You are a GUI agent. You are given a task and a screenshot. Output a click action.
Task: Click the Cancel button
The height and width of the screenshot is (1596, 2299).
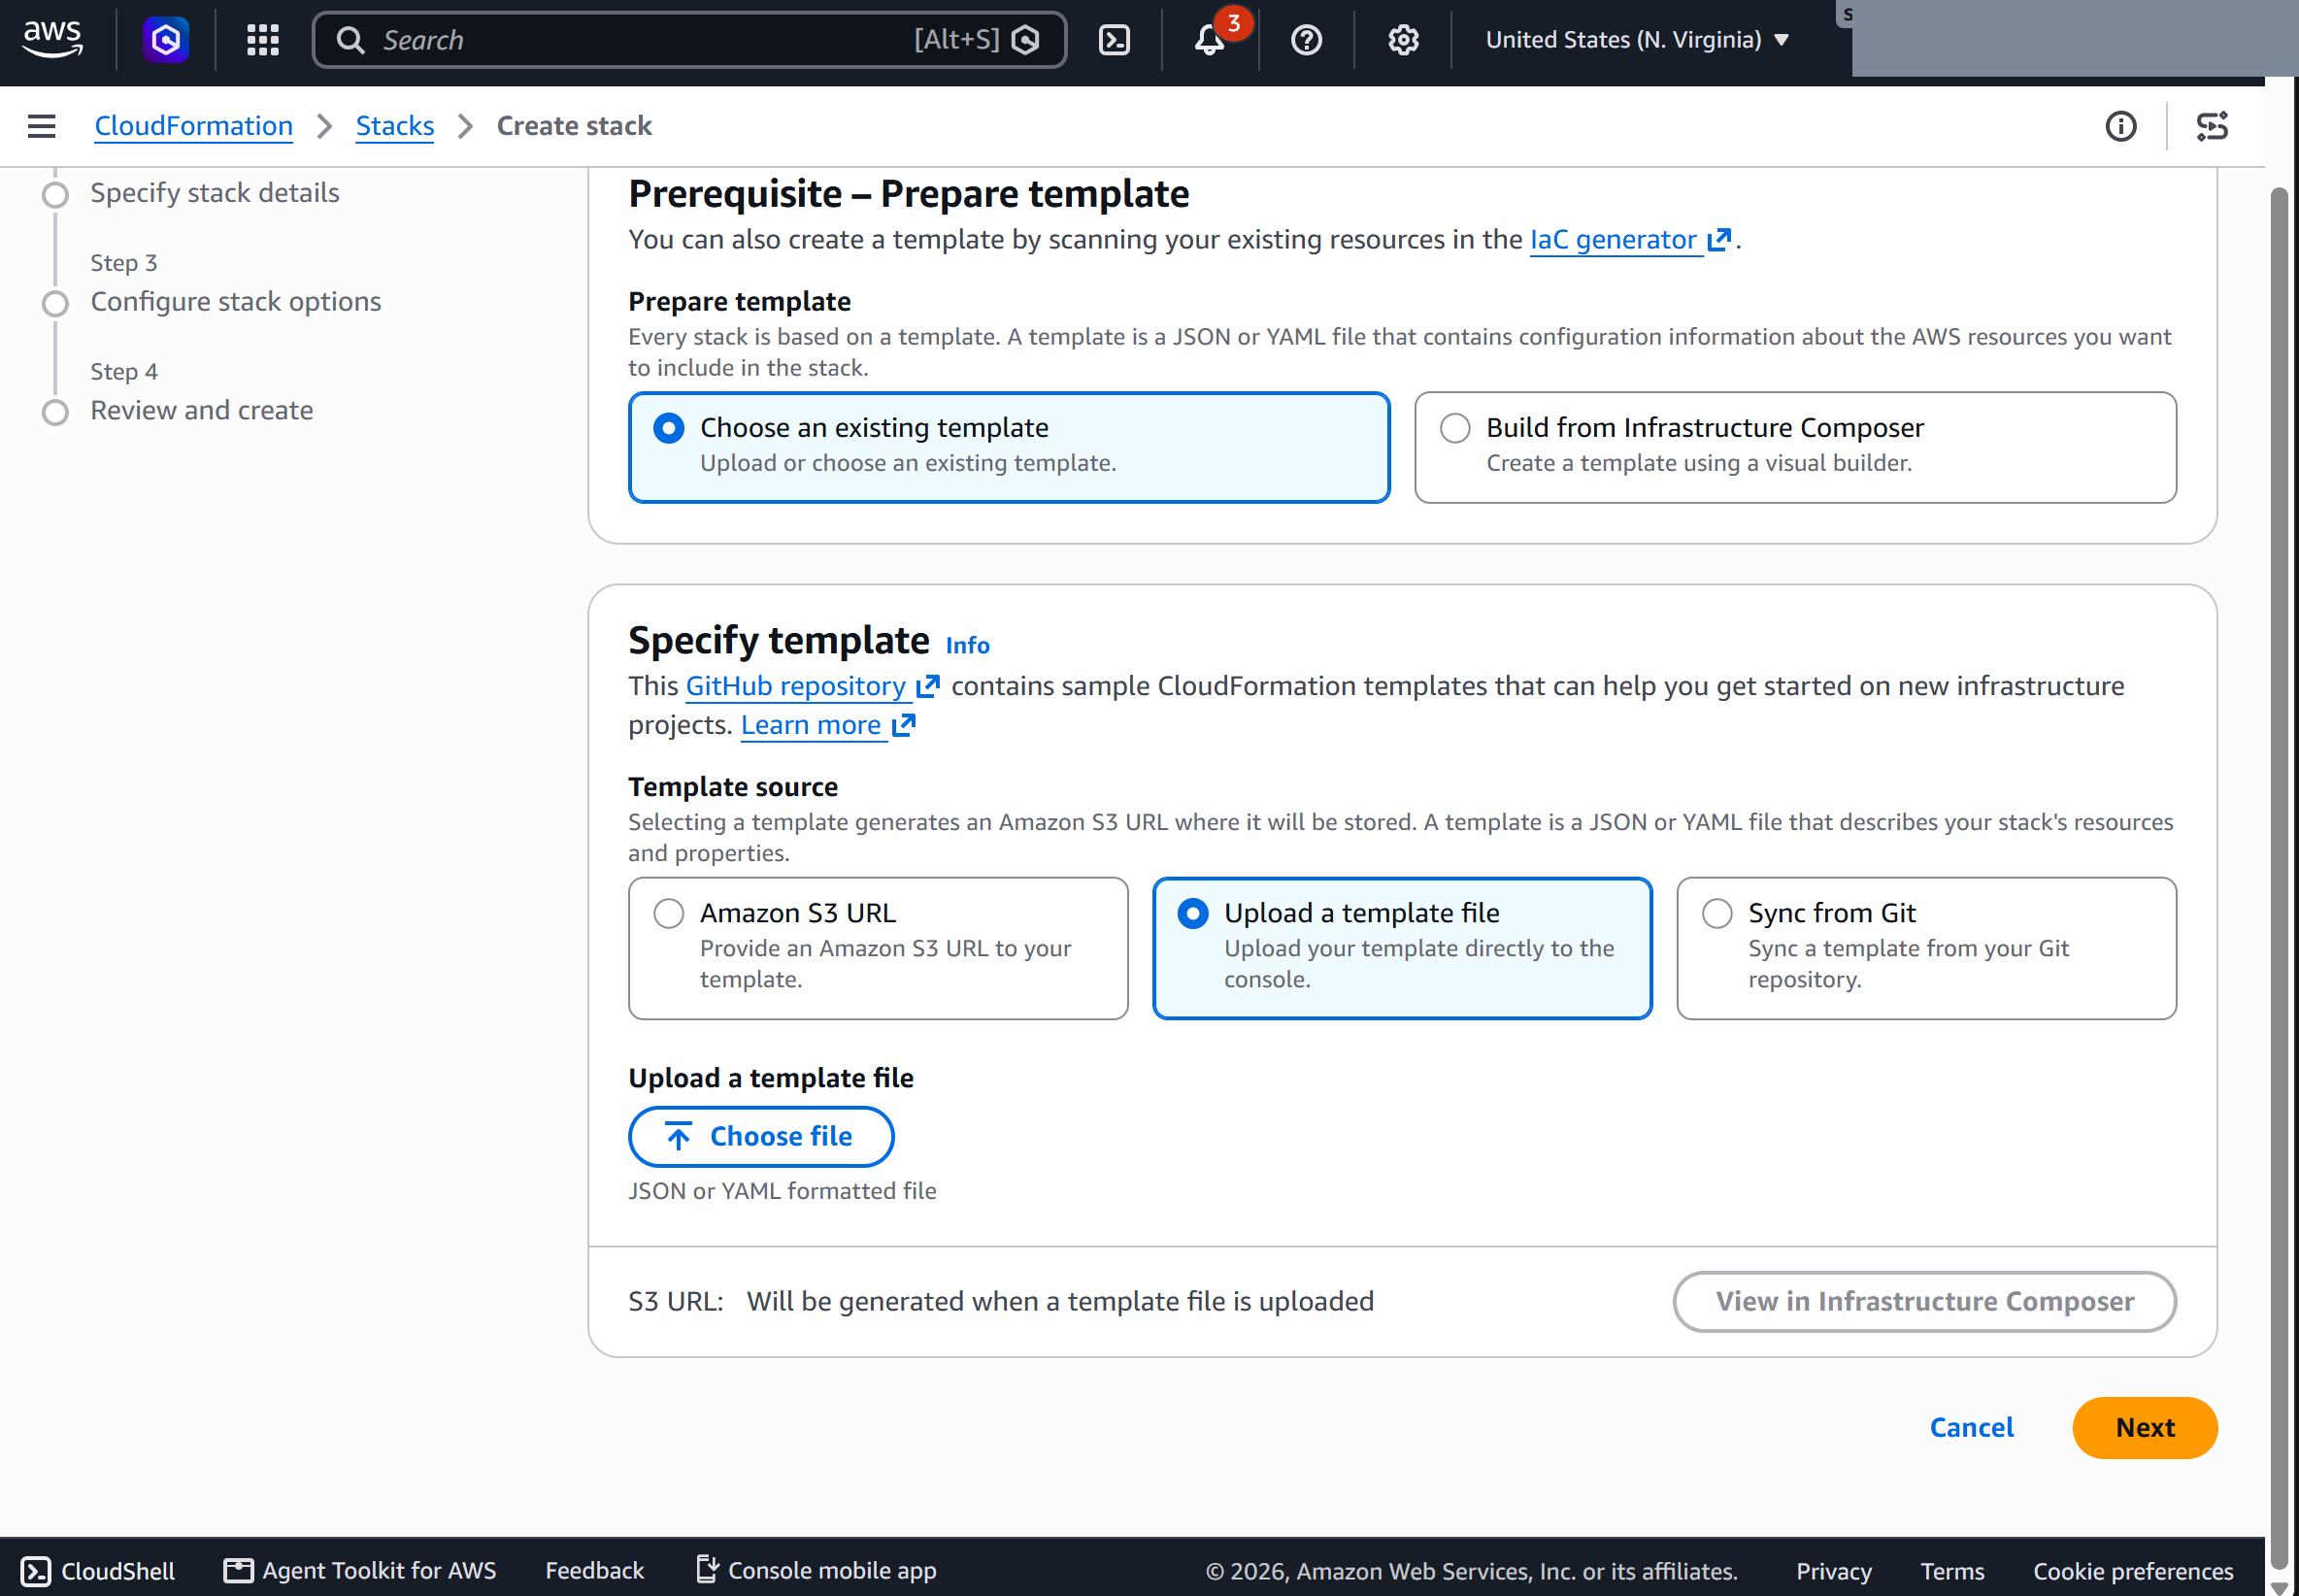[1971, 1427]
